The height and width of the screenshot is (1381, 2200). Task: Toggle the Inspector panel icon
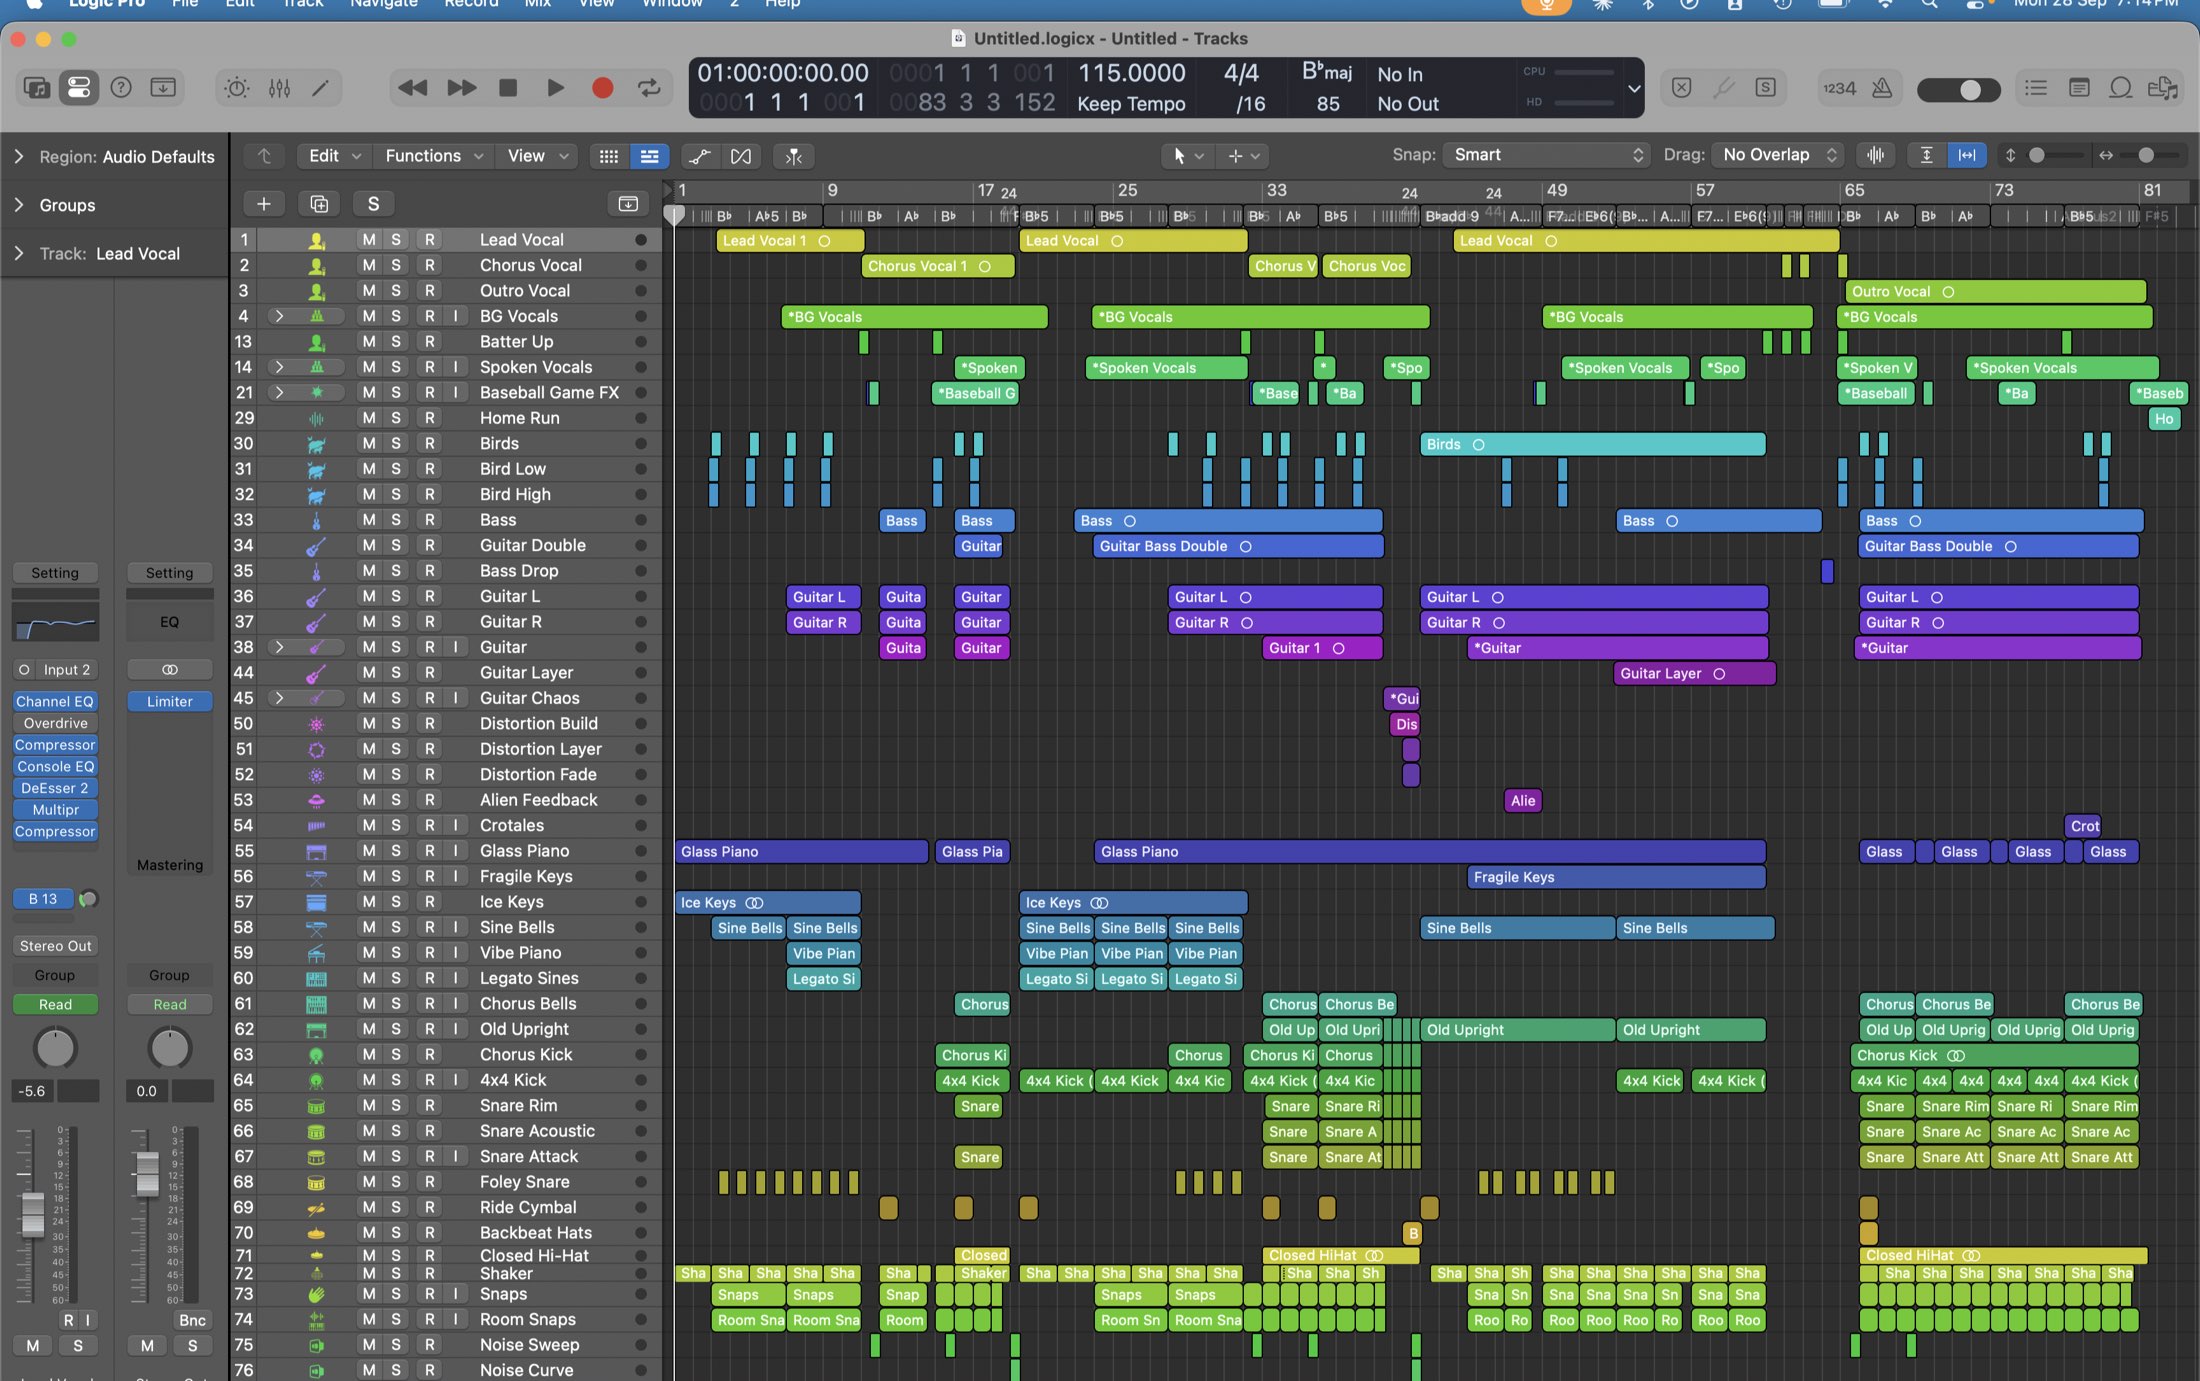tap(78, 88)
